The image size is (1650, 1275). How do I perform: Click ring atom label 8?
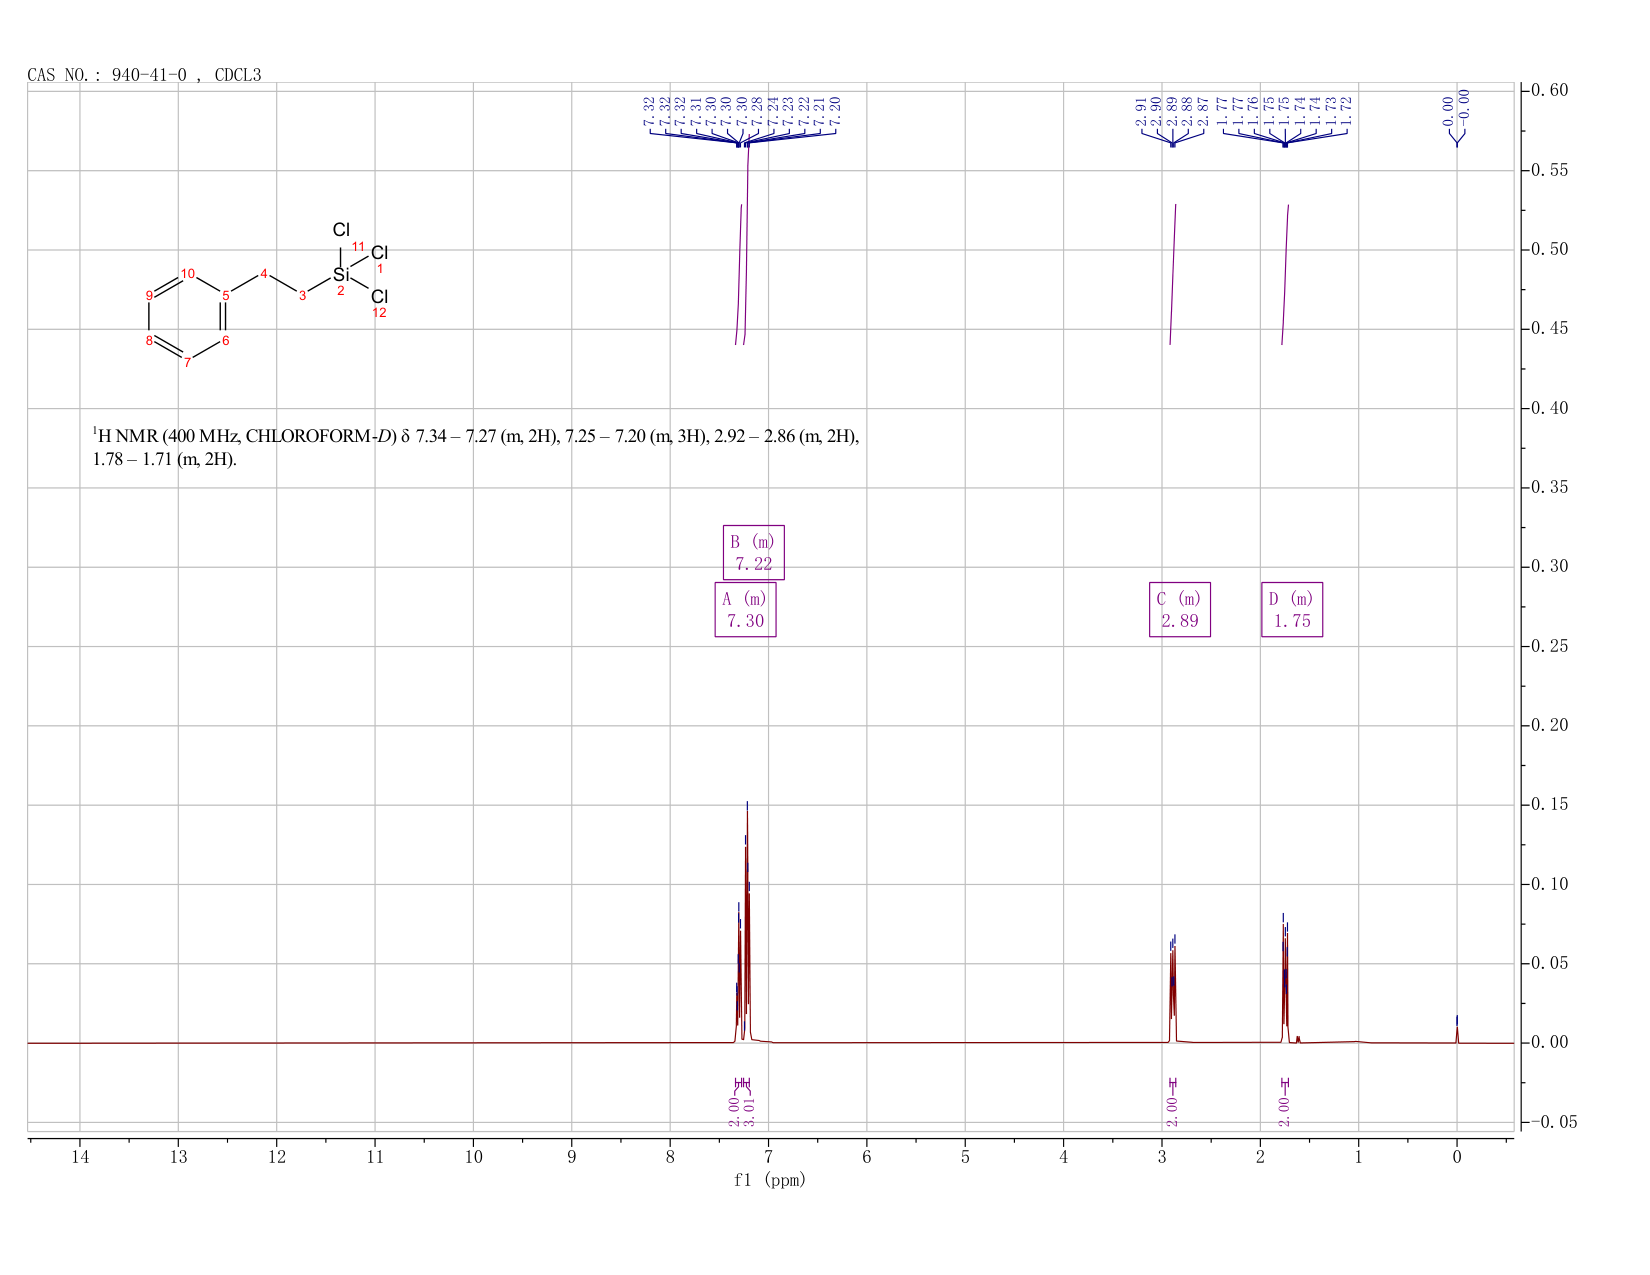149,340
